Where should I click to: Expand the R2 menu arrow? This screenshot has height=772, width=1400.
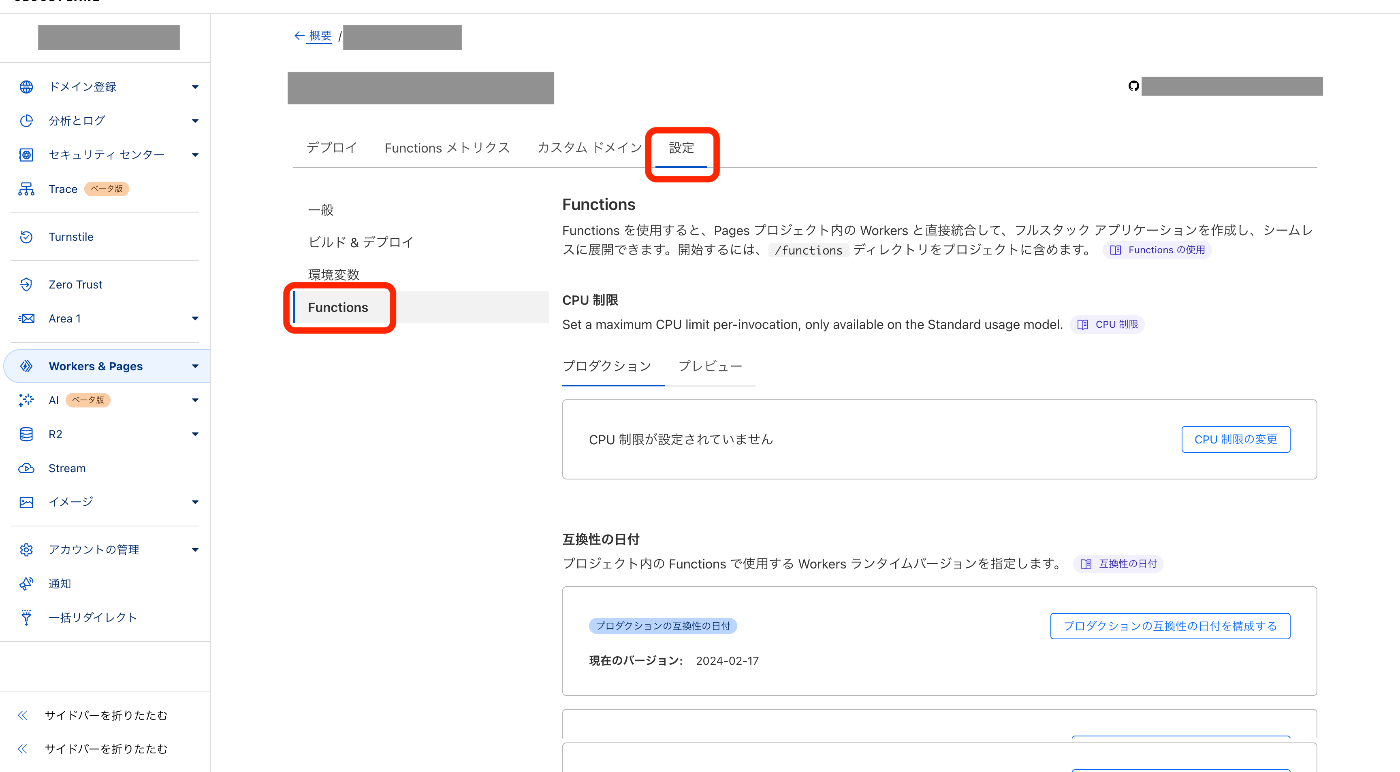(195, 434)
